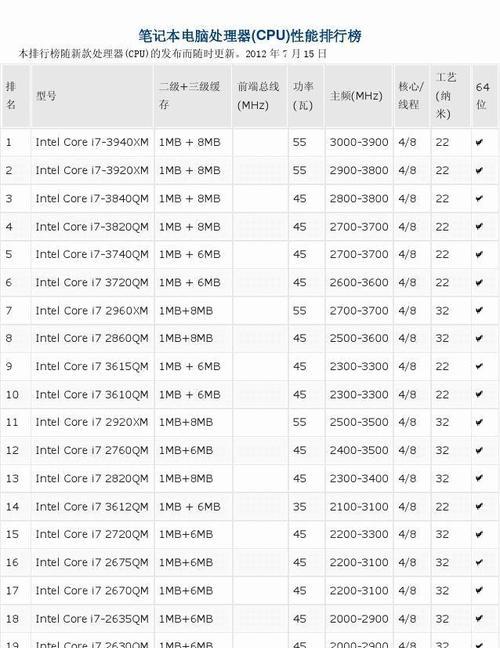Select Intel Core i7 2820QM cell
Screen dimensions: 500x648
(92, 479)
